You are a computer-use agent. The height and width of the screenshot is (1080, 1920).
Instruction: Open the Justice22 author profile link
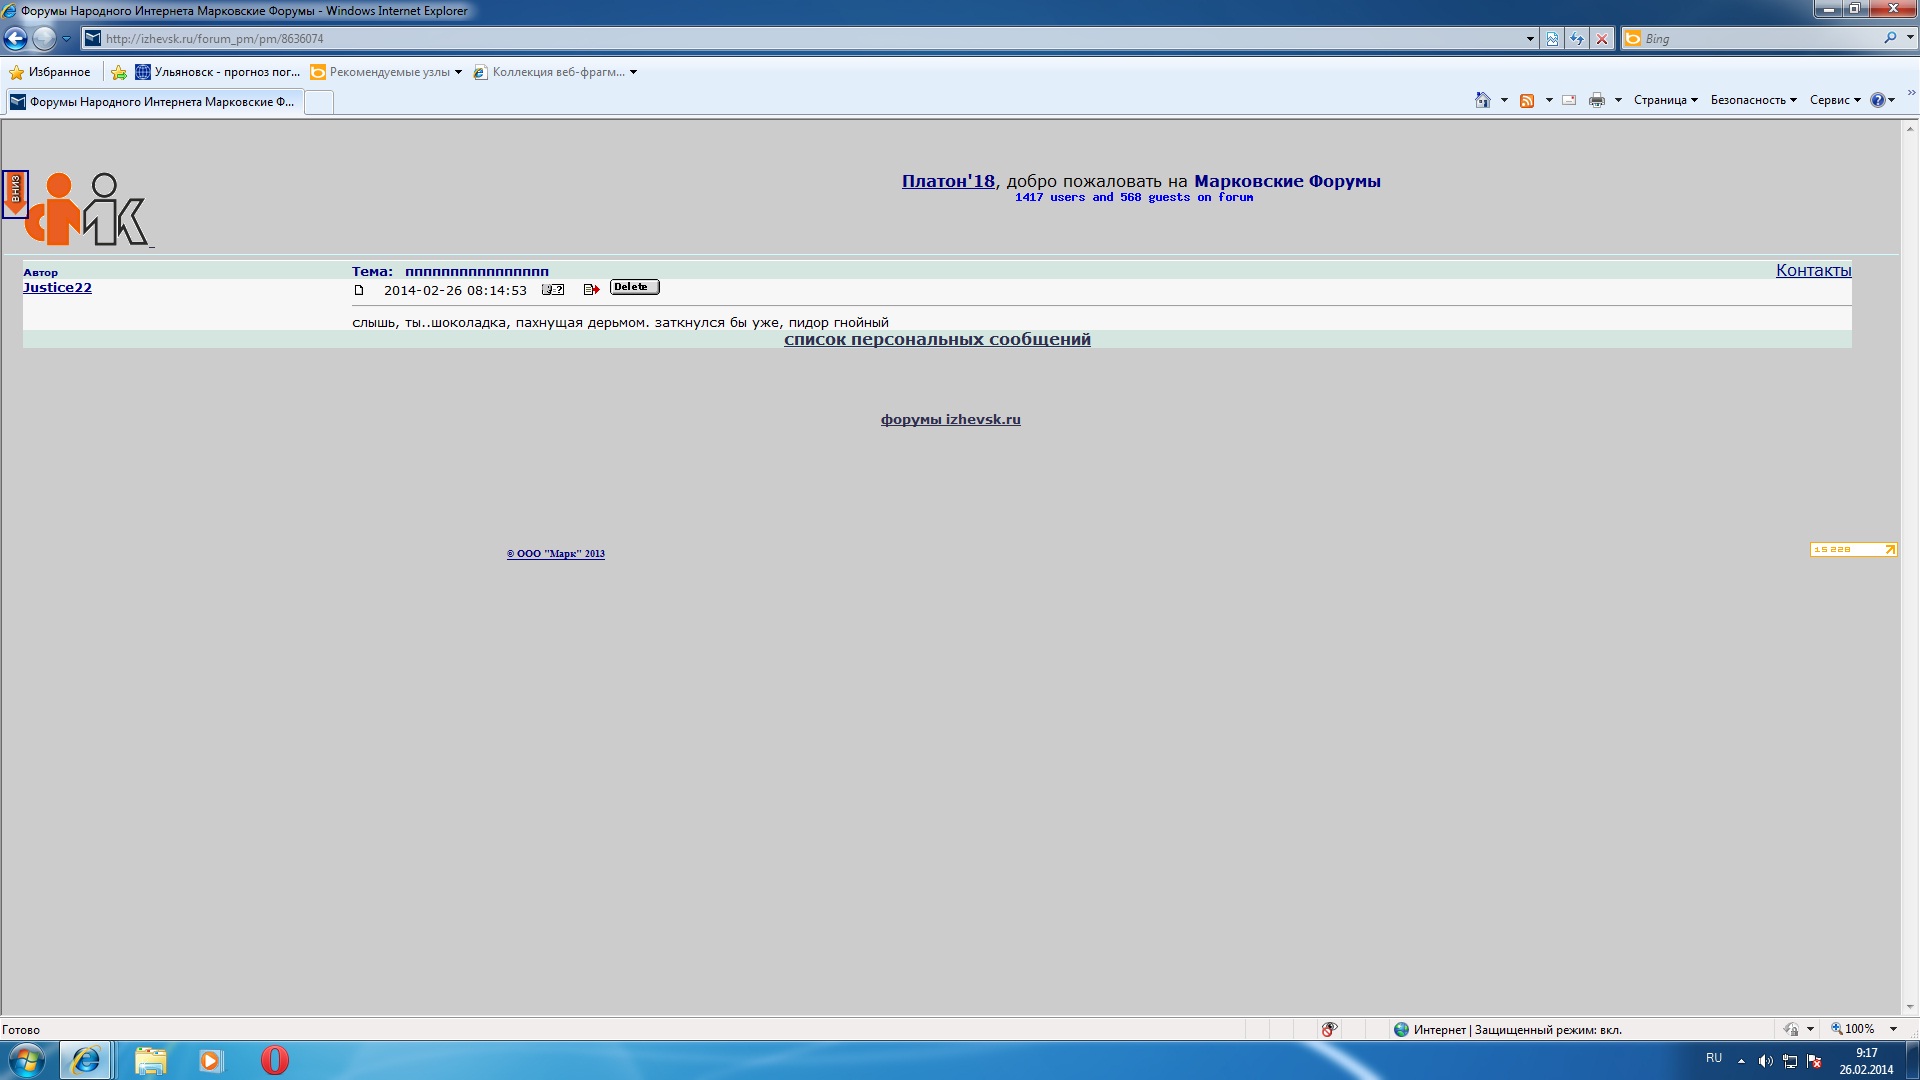pos(57,288)
